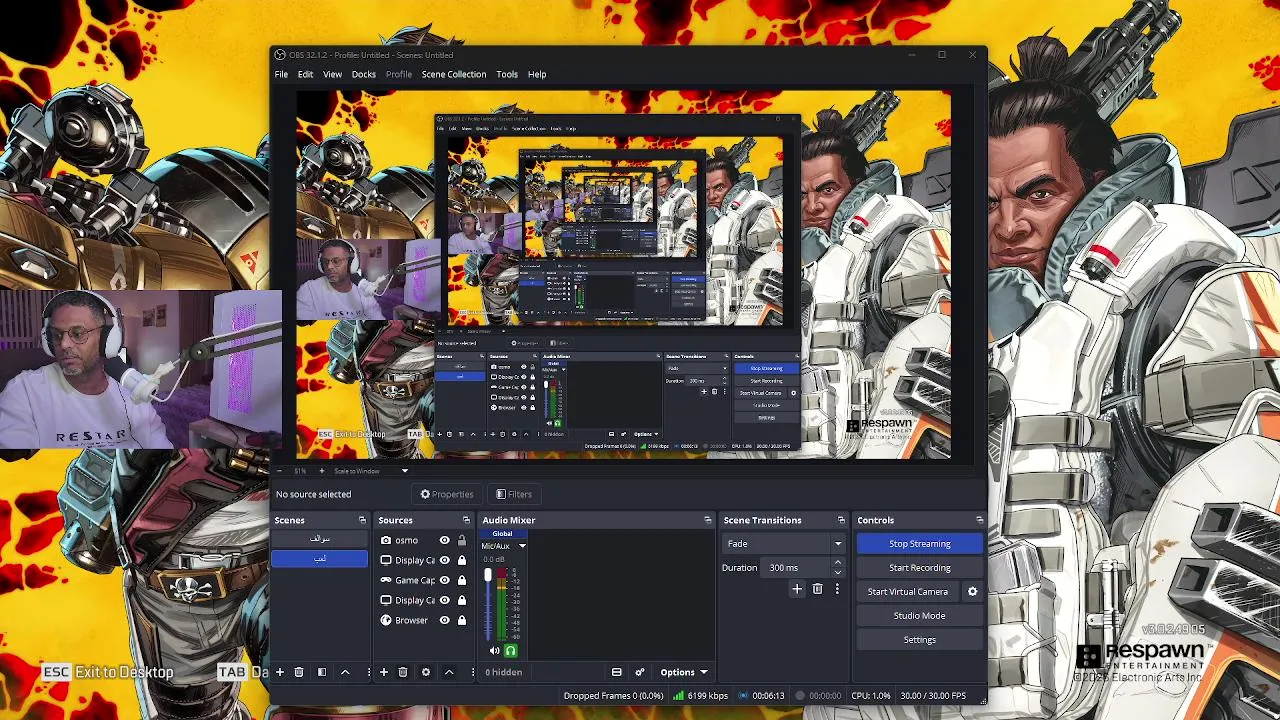Float the Scene Transitions dock icon

tap(841, 520)
